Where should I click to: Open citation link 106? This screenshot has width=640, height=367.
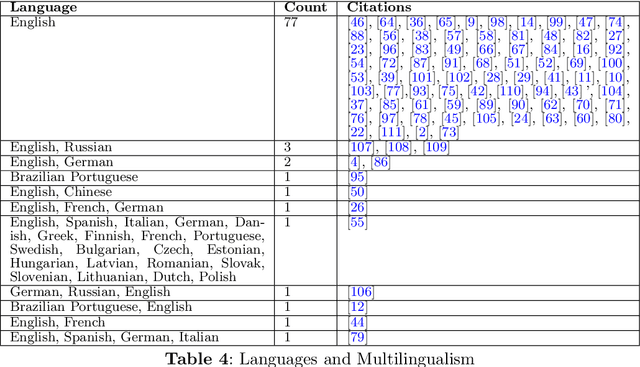[361, 292]
